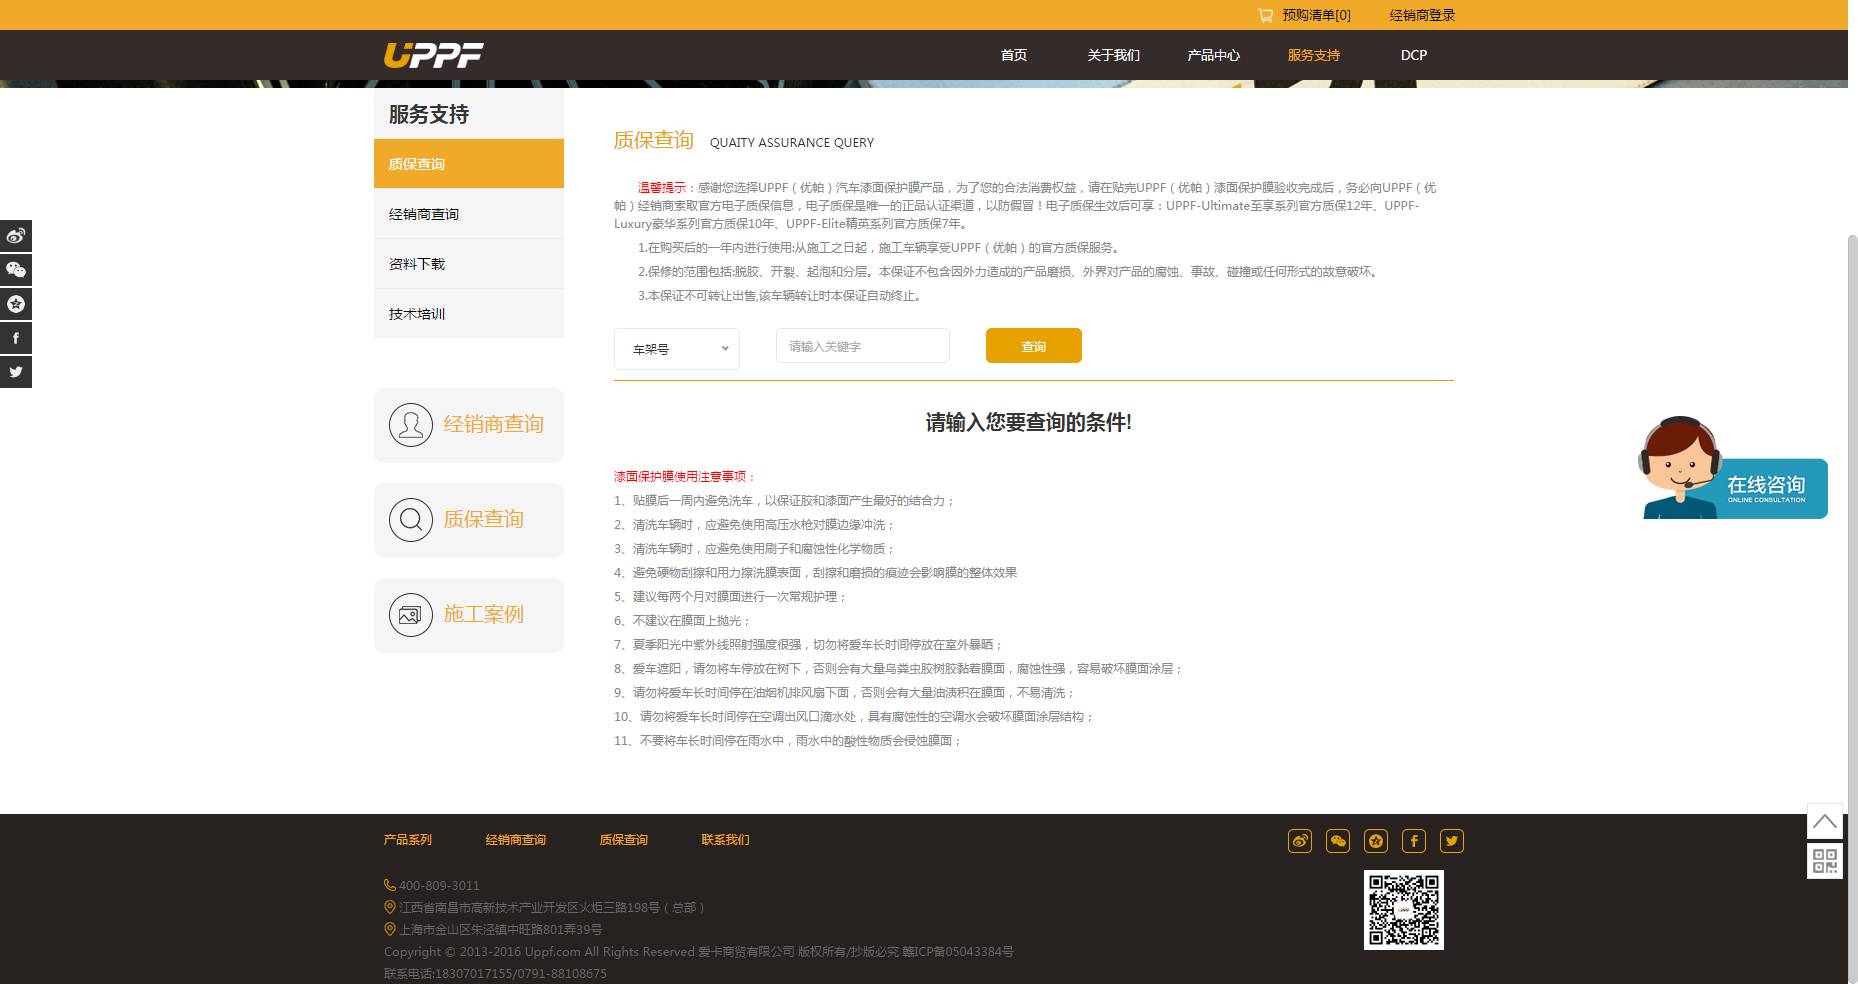Click the WeChat icon in the left floating sidebar

(16, 270)
